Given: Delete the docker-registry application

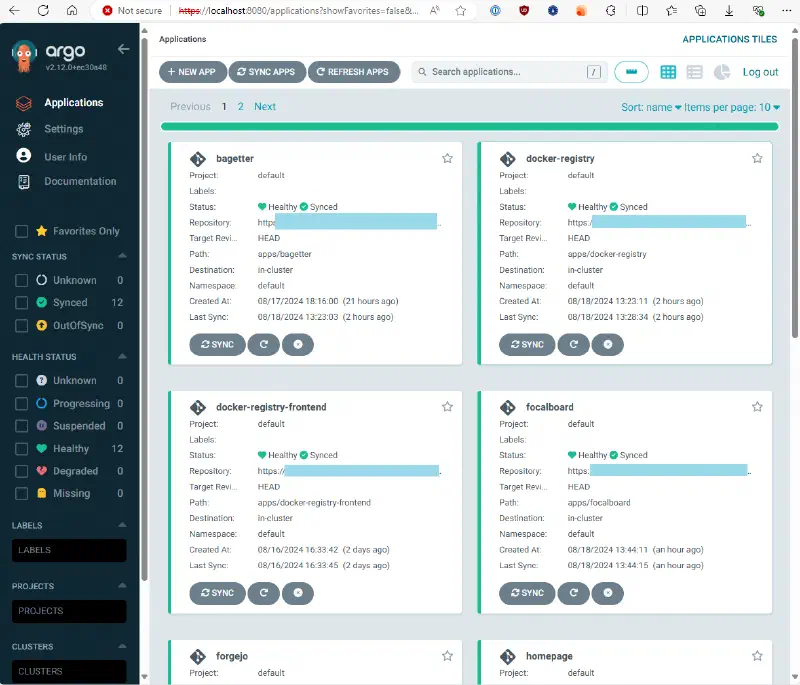Looking at the screenshot, I should tap(608, 344).
